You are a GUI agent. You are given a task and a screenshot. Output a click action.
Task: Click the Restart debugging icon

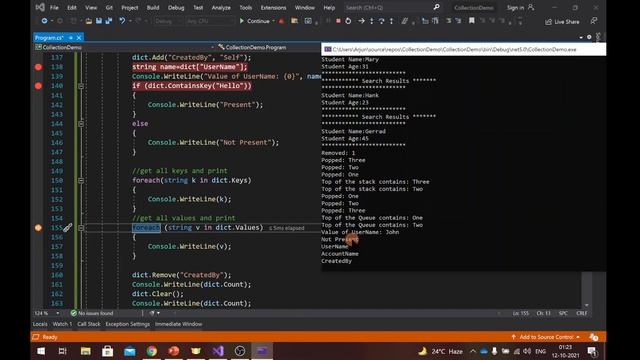348,21
